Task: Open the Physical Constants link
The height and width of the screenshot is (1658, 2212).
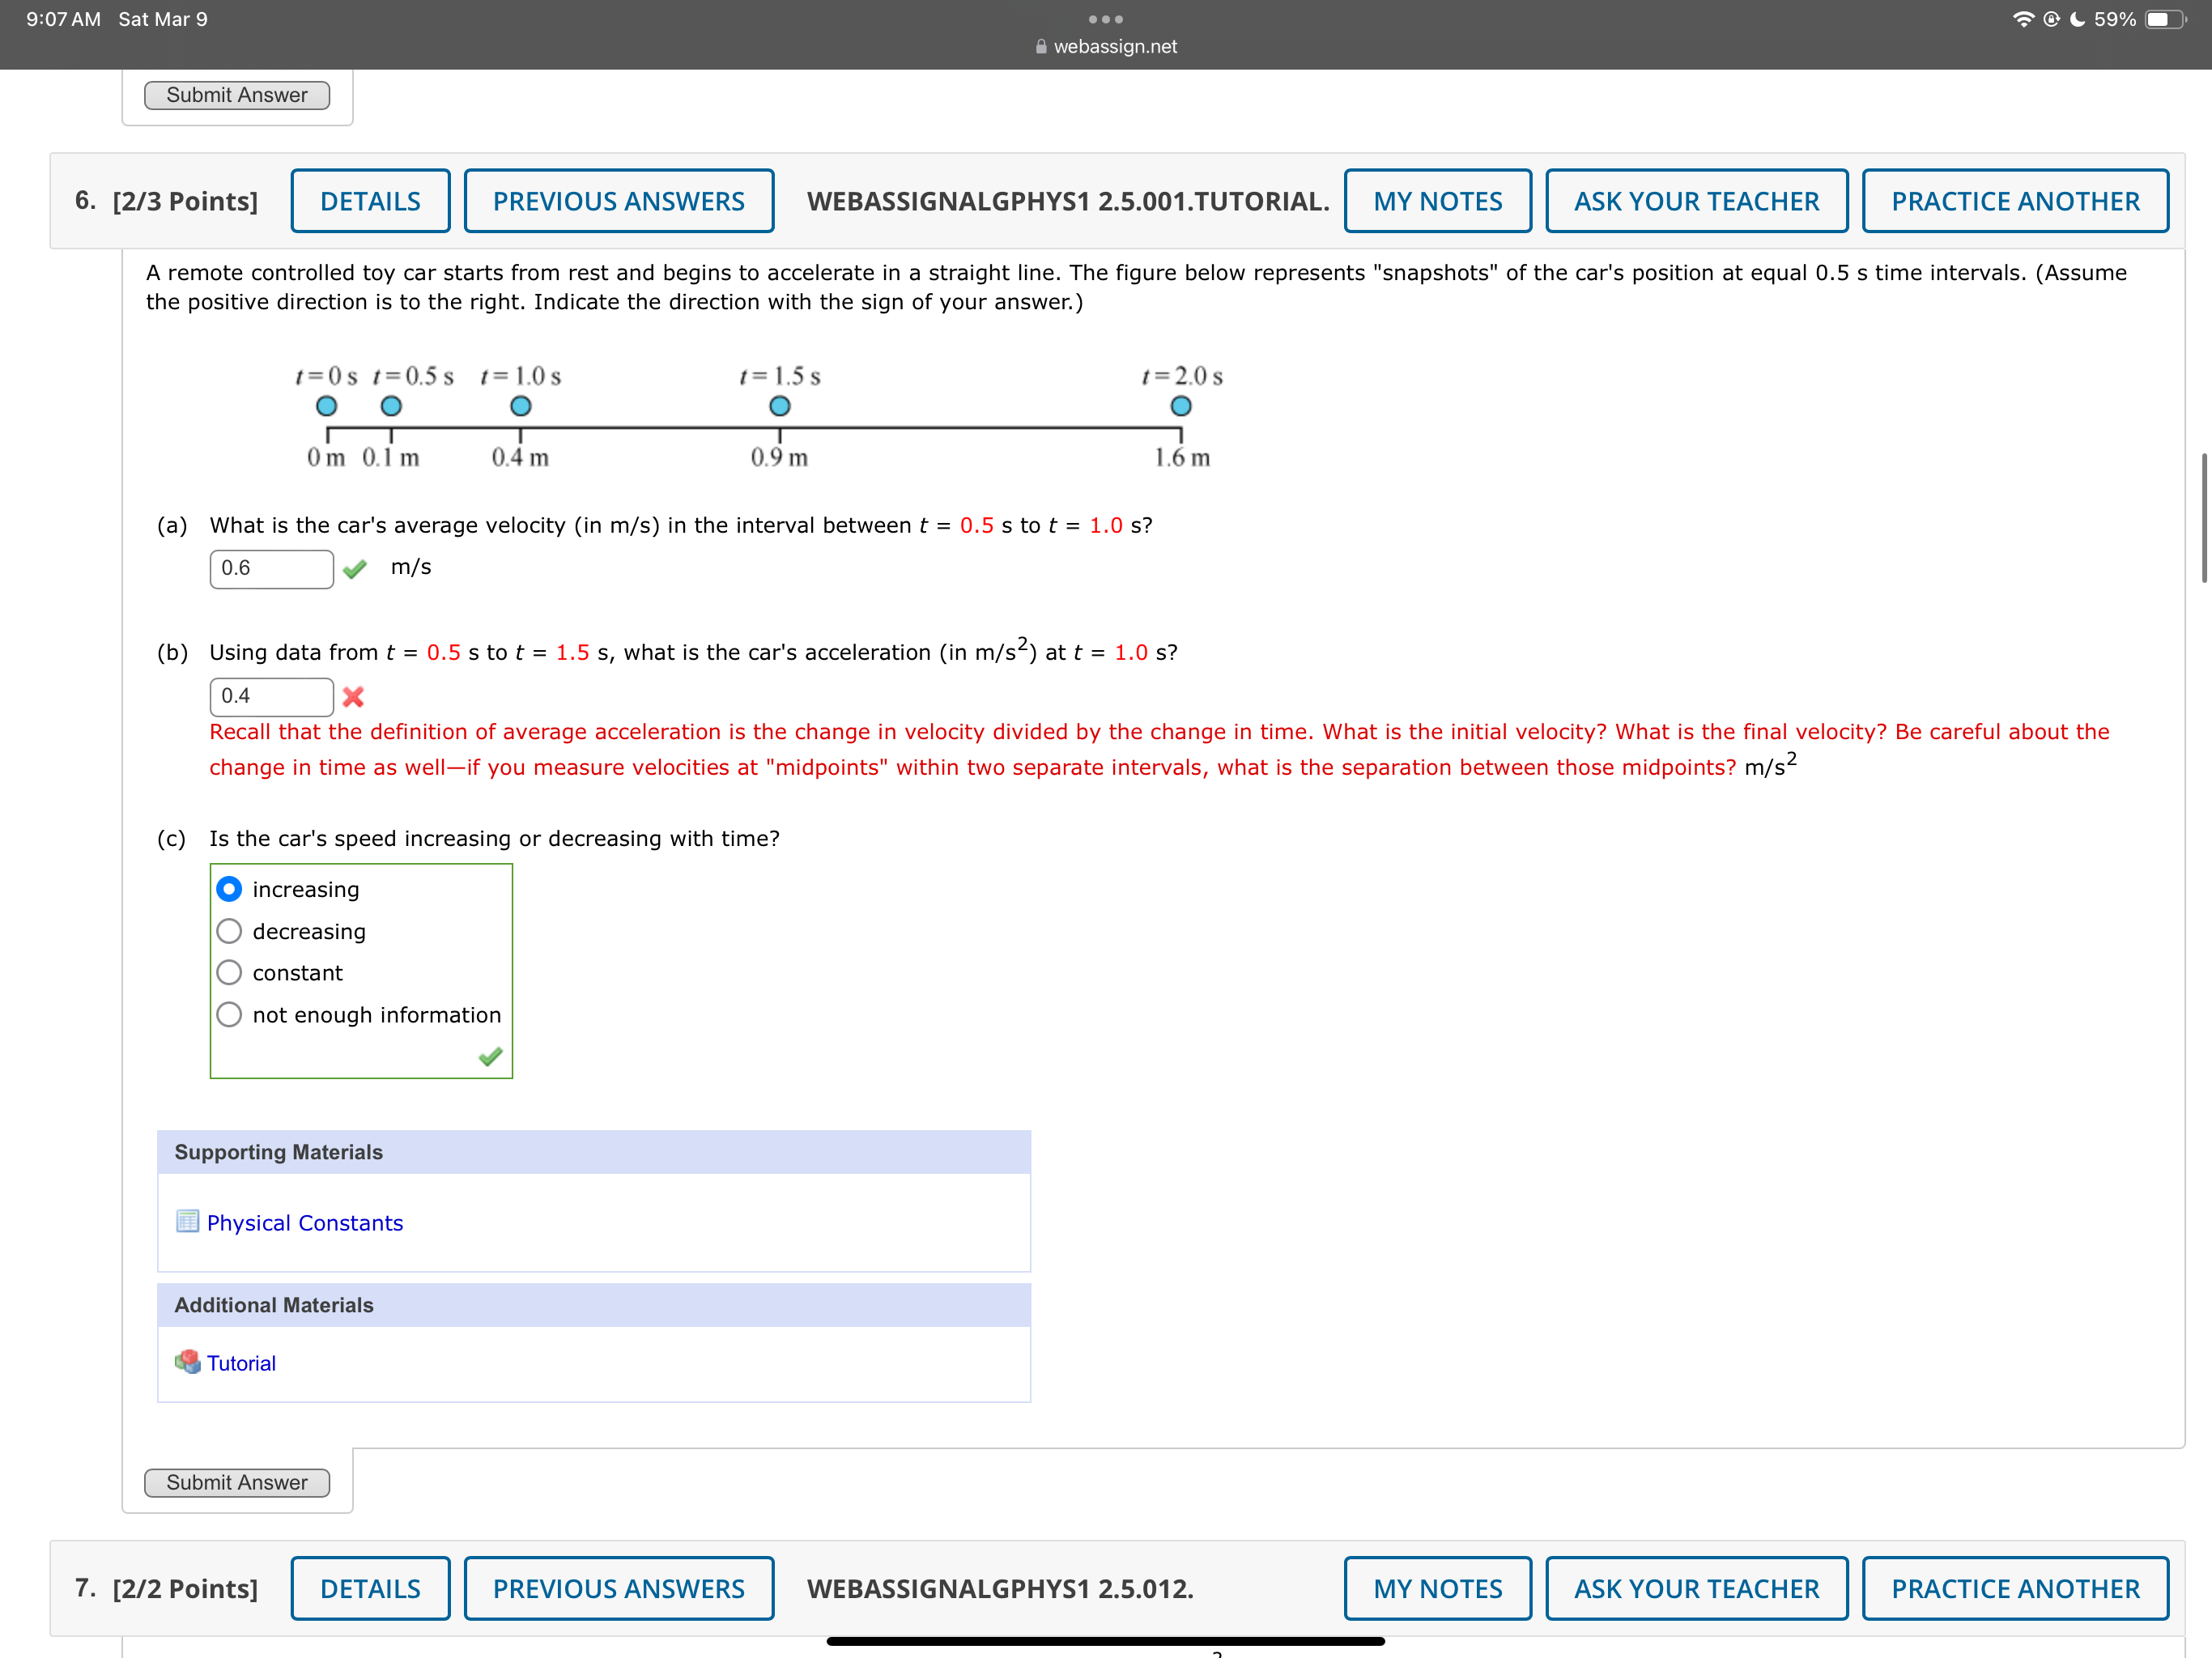Action: click(305, 1223)
